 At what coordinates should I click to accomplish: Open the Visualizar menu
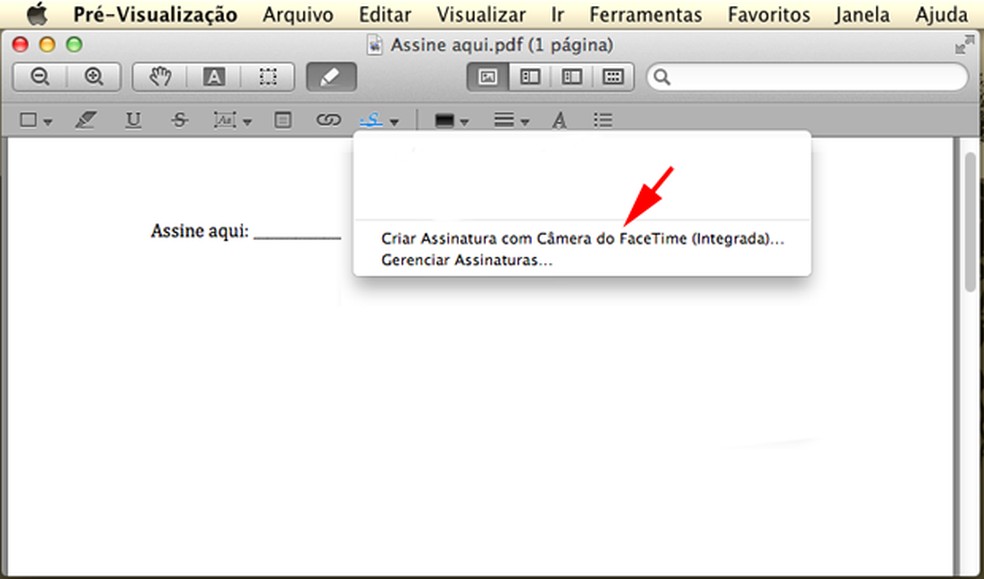click(x=481, y=14)
